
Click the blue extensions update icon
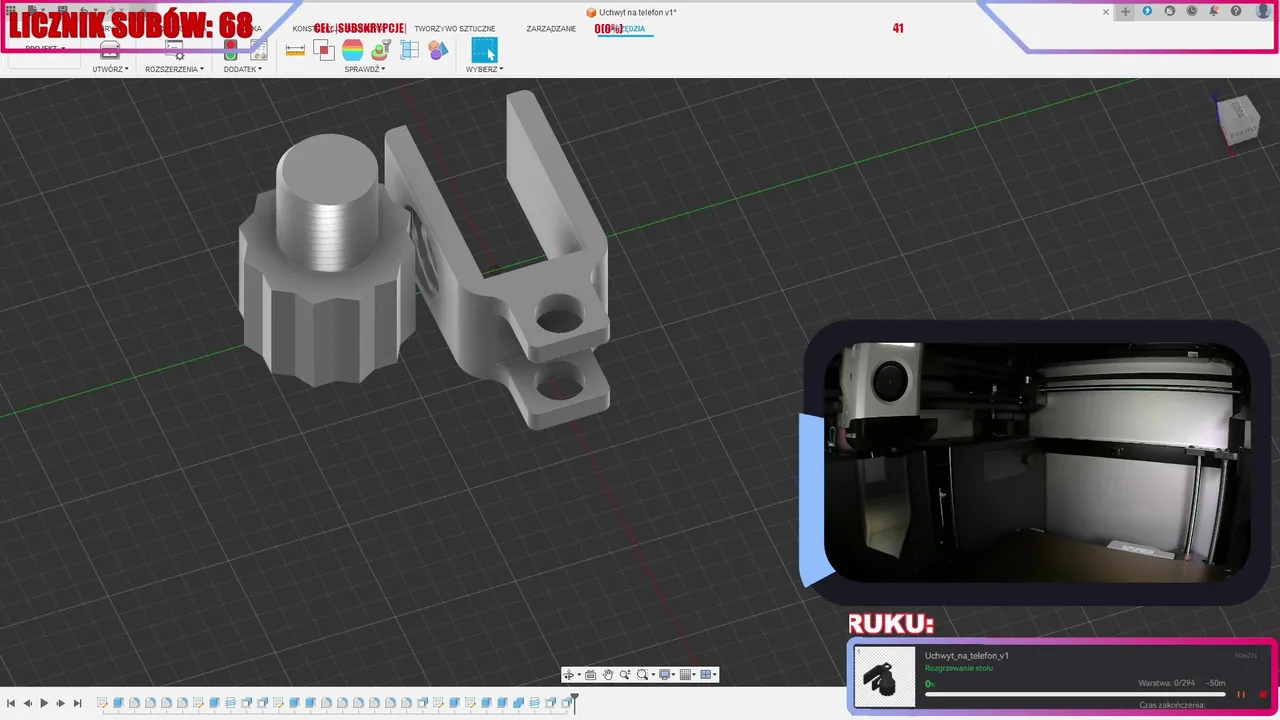tap(1147, 11)
